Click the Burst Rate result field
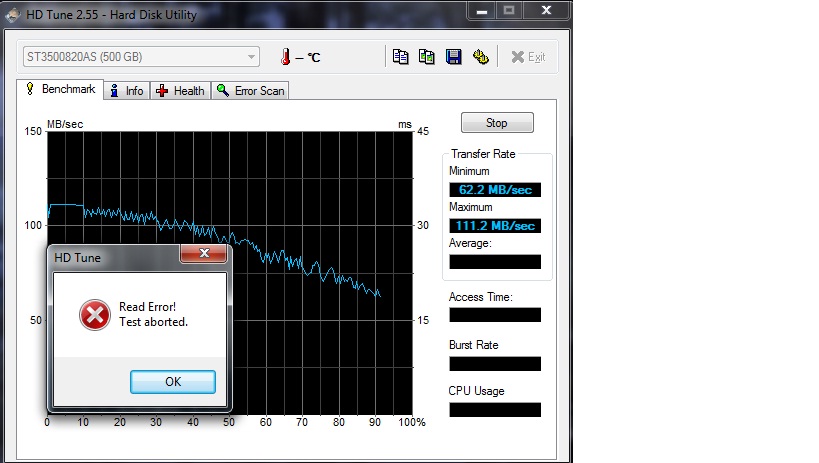 [x=495, y=364]
